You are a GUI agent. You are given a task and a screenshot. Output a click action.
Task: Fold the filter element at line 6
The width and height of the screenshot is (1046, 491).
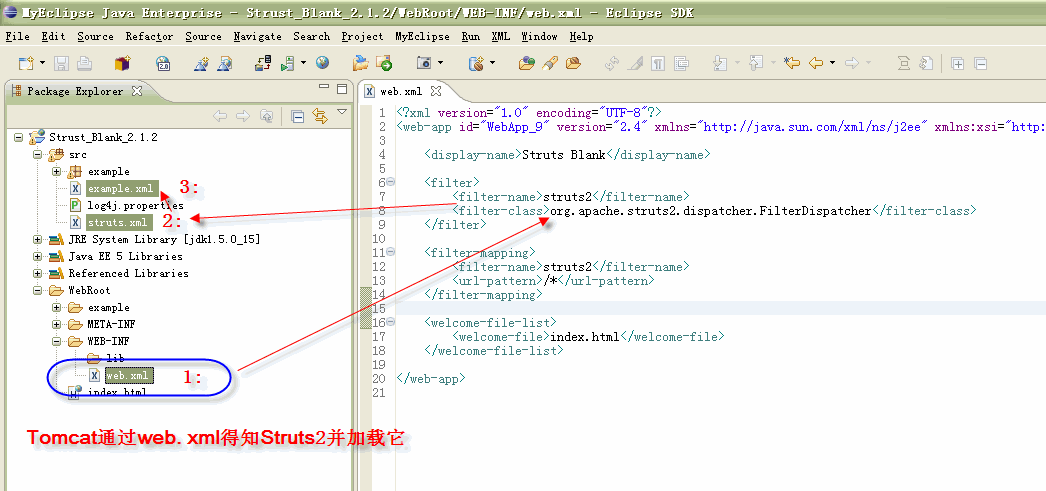(x=390, y=182)
